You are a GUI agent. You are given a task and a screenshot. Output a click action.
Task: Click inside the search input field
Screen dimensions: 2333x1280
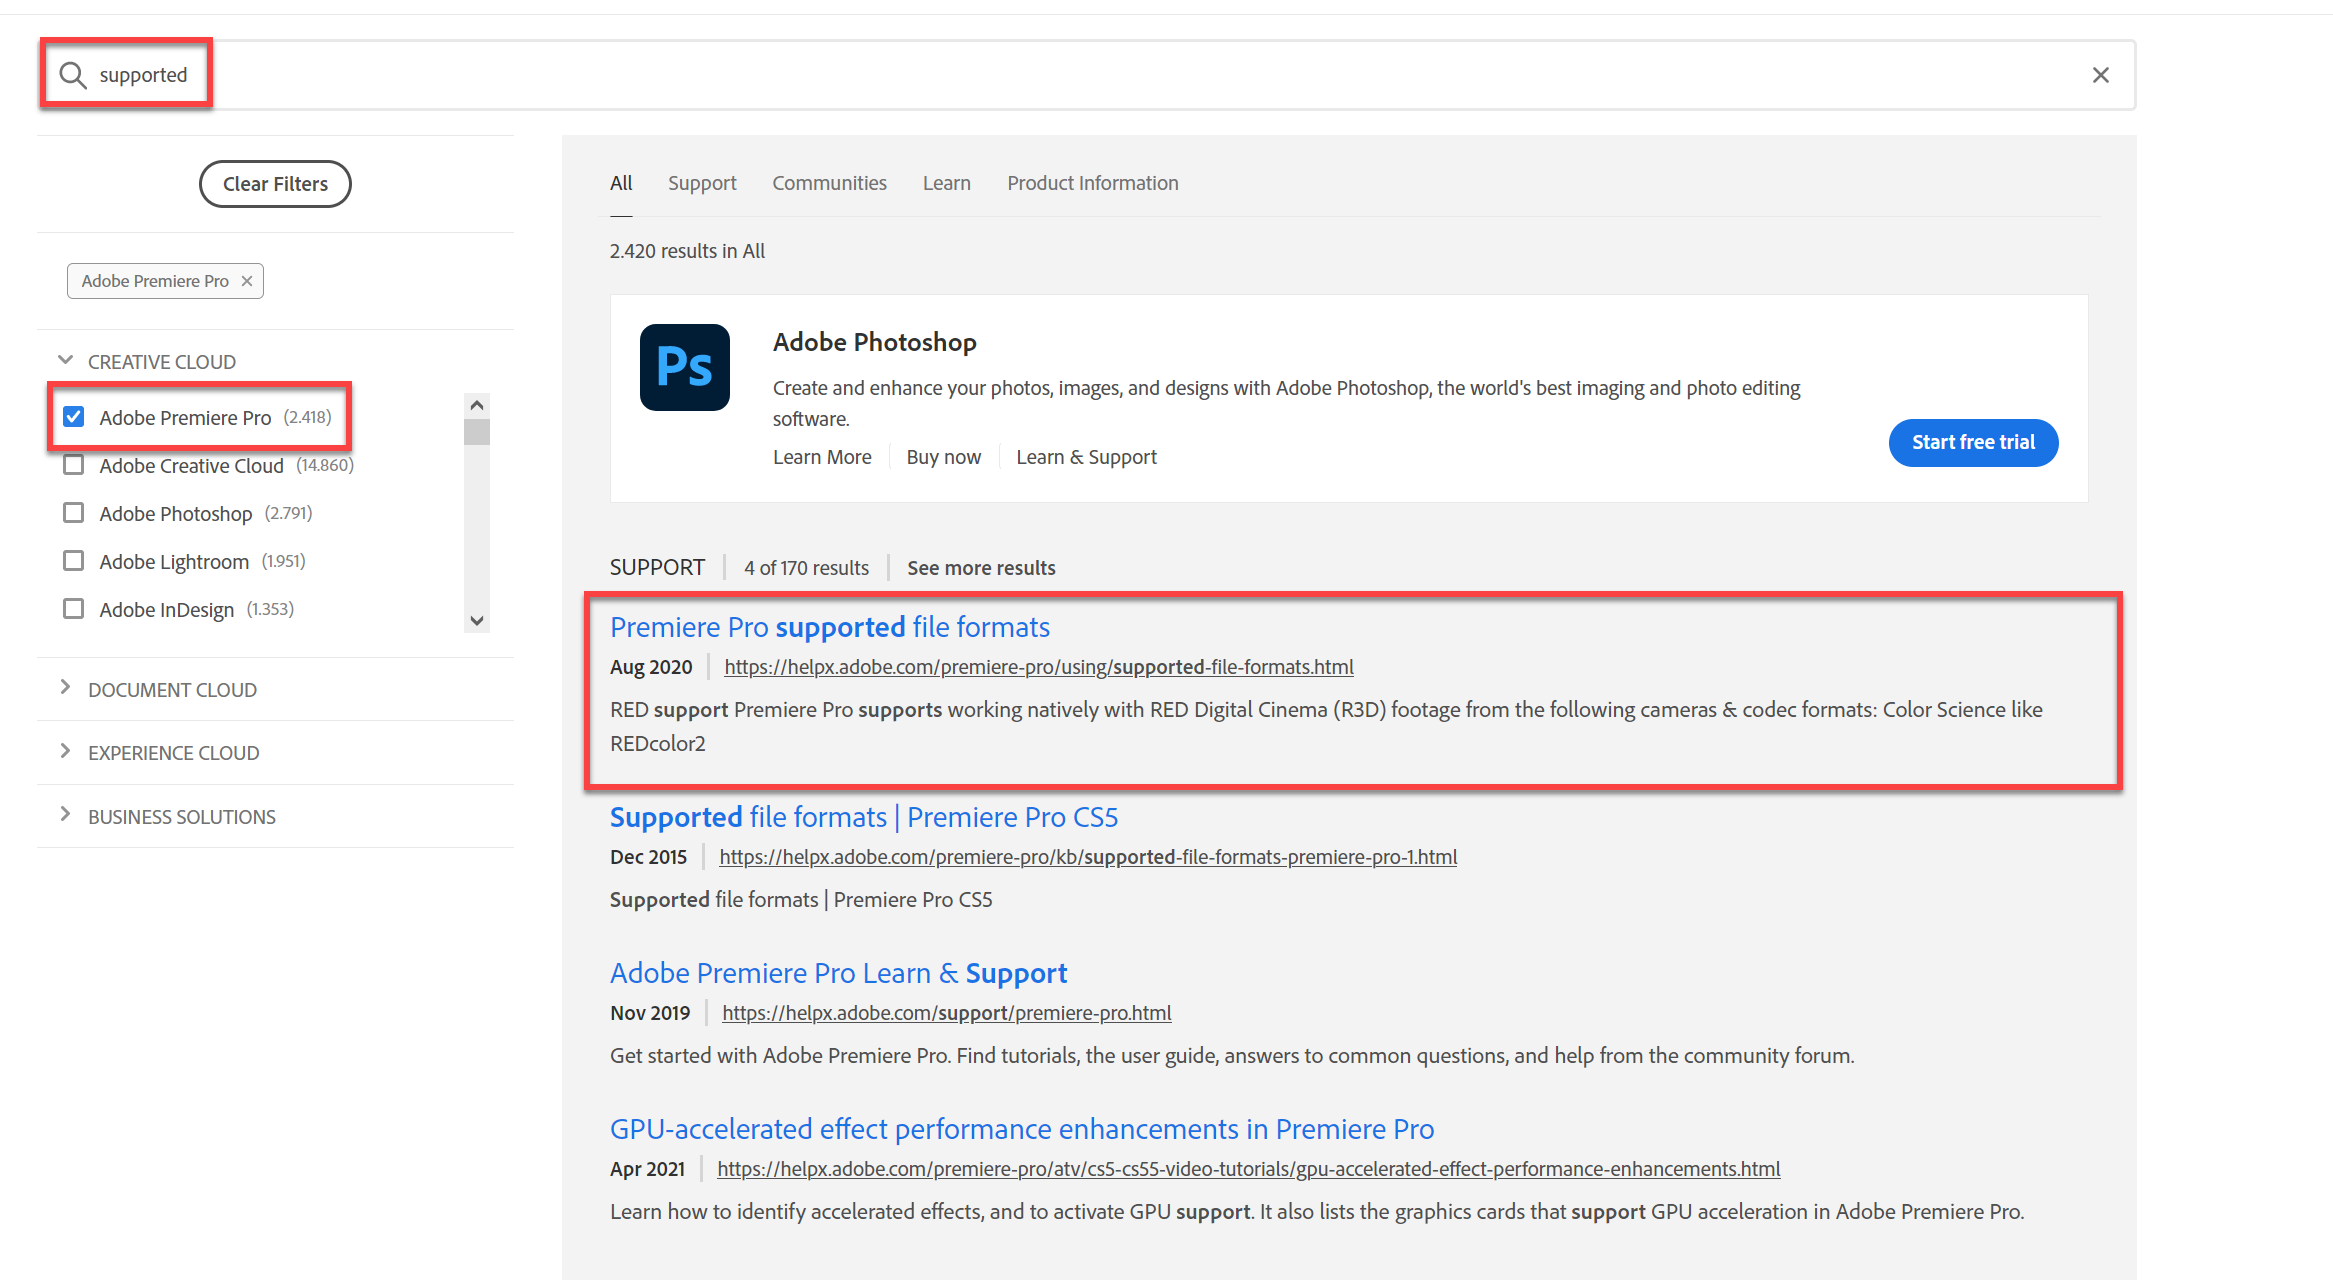coord(600,74)
